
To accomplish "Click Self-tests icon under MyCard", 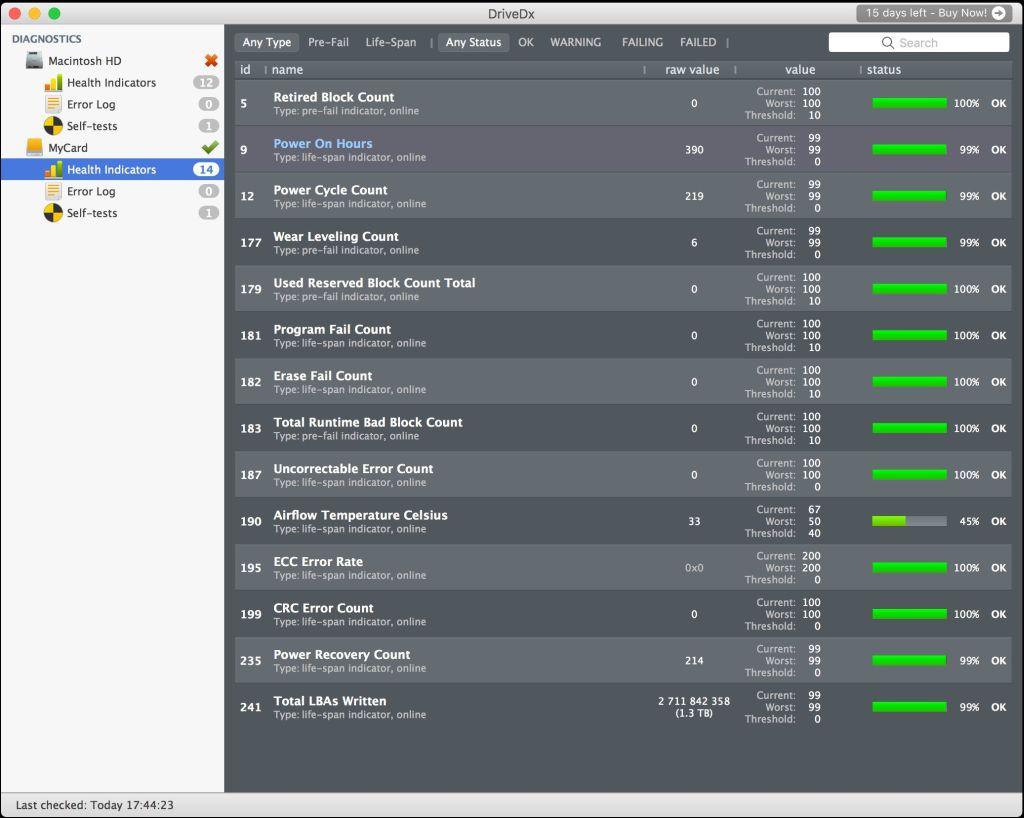I will tap(53, 213).
